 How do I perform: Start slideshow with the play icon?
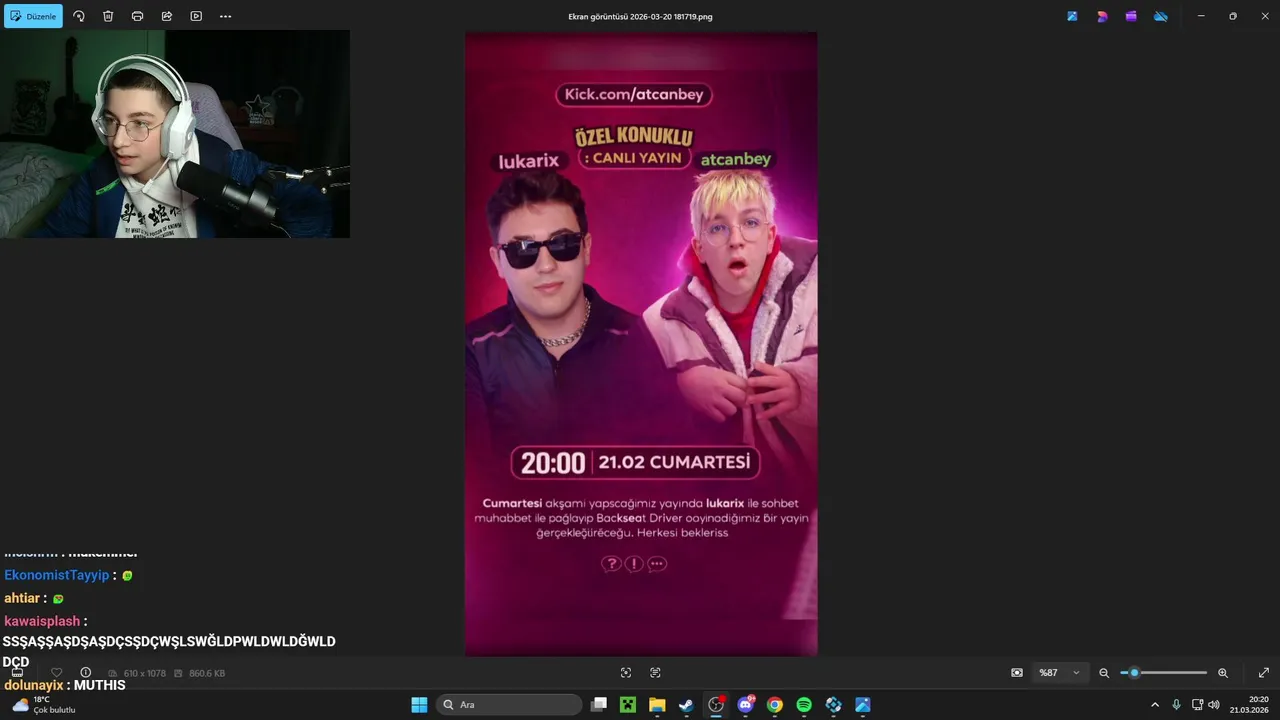(196, 16)
